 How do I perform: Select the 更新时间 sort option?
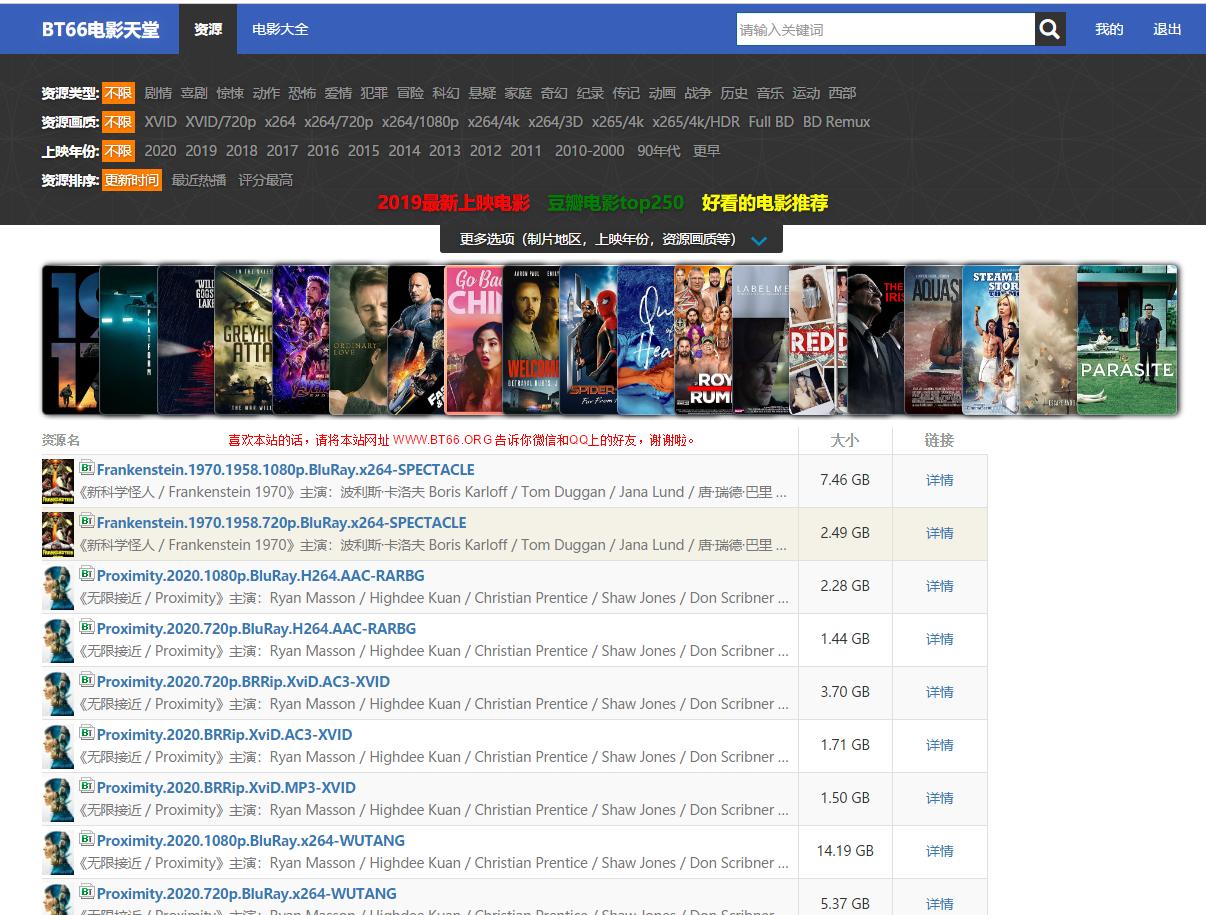click(132, 180)
